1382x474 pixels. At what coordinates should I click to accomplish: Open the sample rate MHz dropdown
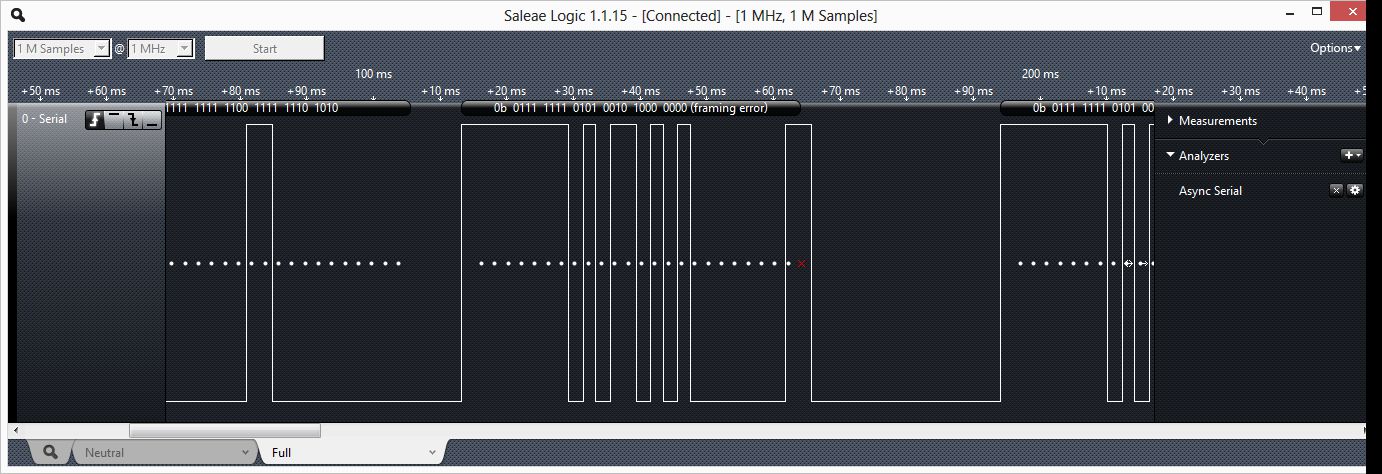(160, 48)
